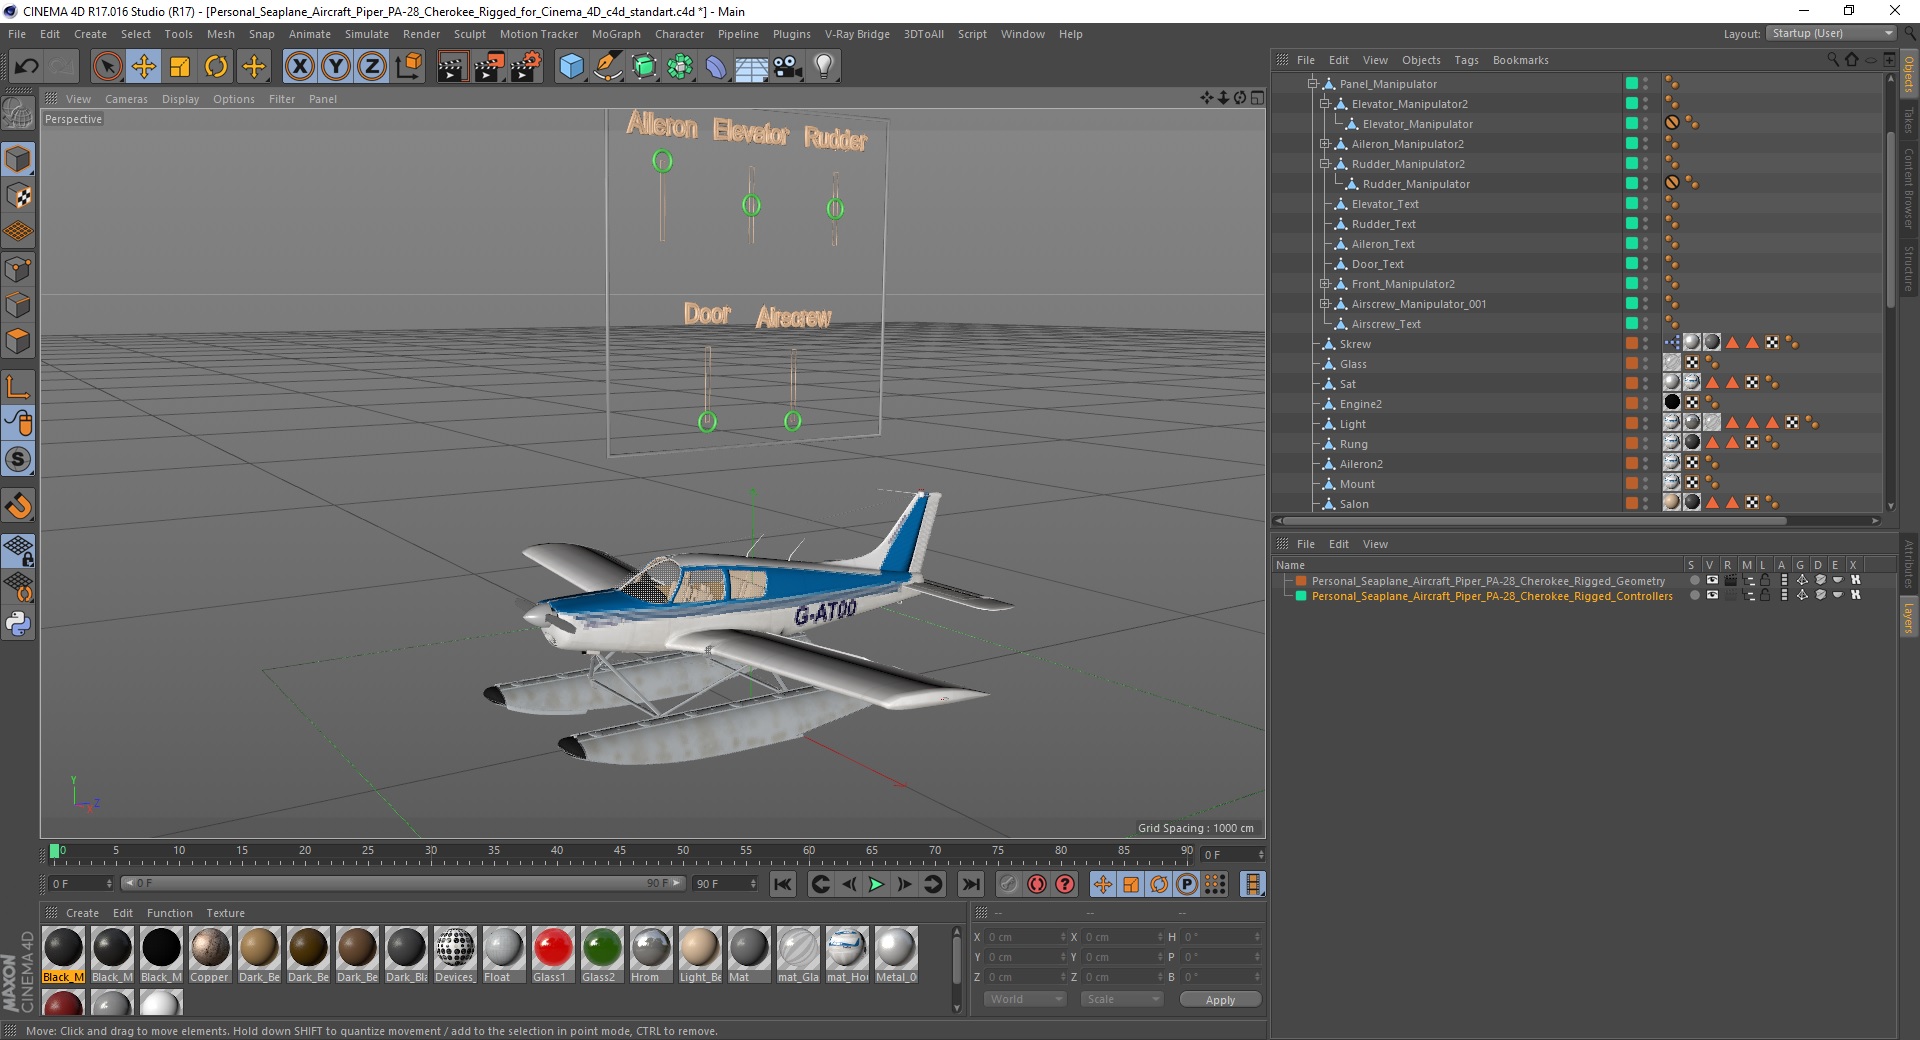Select the Scale tool in the toolbar
The image size is (1920, 1040).
(x=180, y=67)
